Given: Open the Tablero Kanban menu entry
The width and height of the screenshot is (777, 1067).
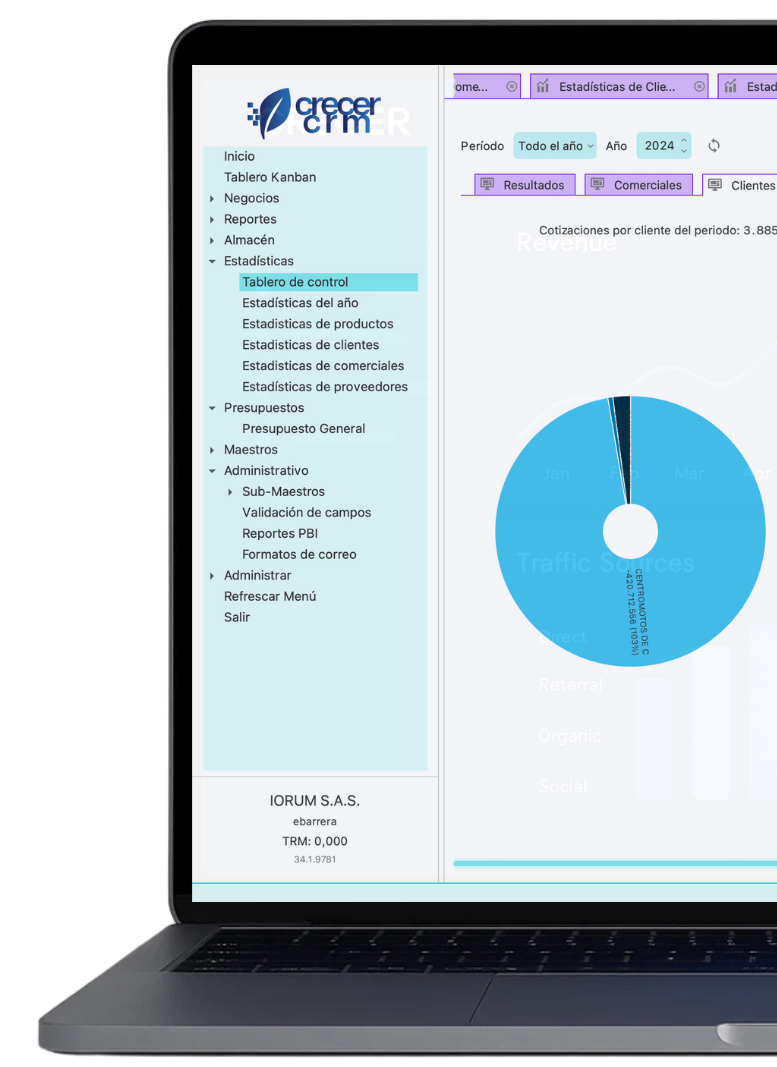Looking at the screenshot, I should [270, 177].
